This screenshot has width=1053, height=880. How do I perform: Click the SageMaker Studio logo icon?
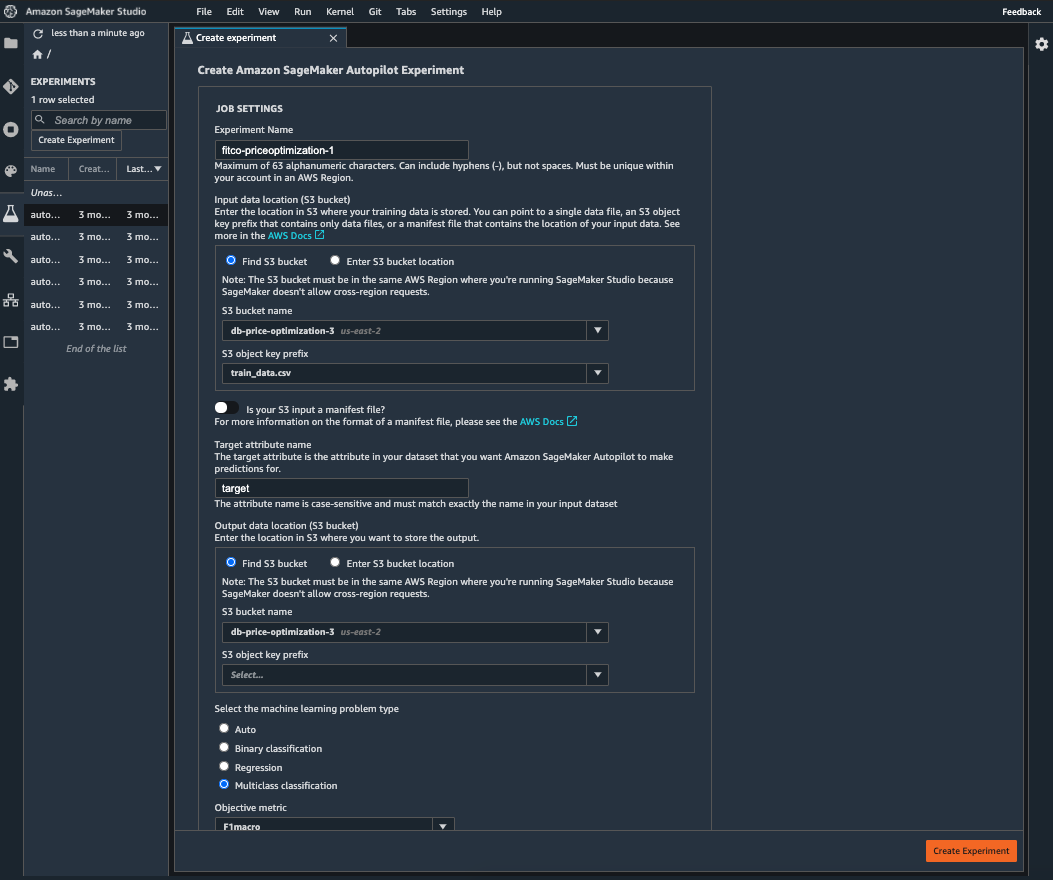coord(11,11)
